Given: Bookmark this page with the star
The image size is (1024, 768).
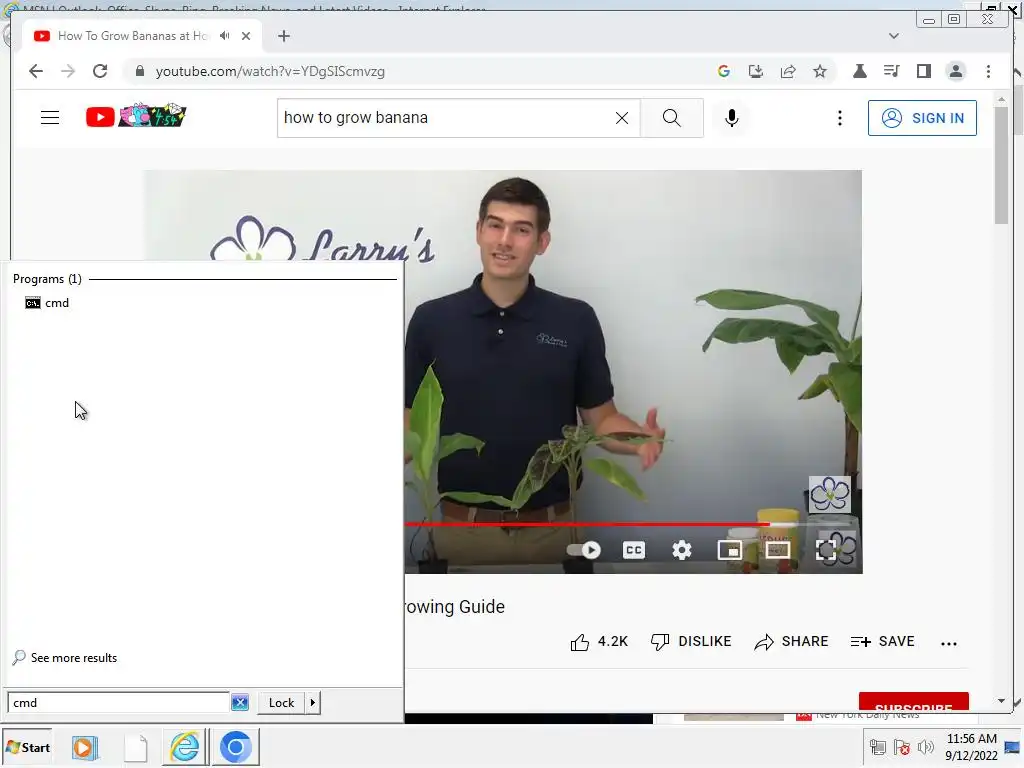Looking at the screenshot, I should (x=820, y=71).
